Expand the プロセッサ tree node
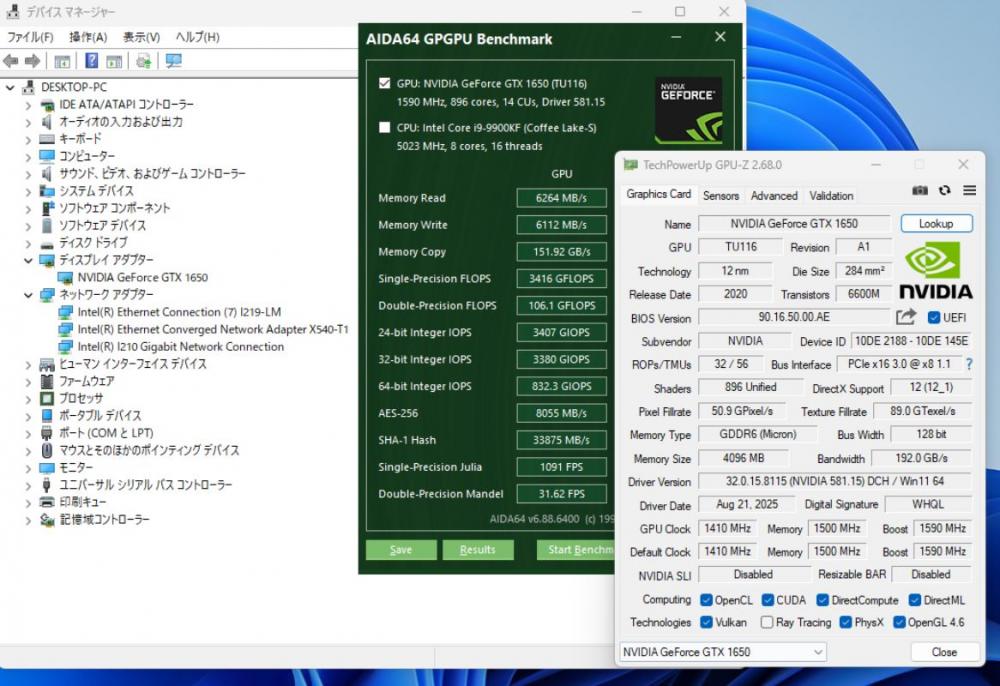Viewport: 1000px width, 686px height. 27,398
